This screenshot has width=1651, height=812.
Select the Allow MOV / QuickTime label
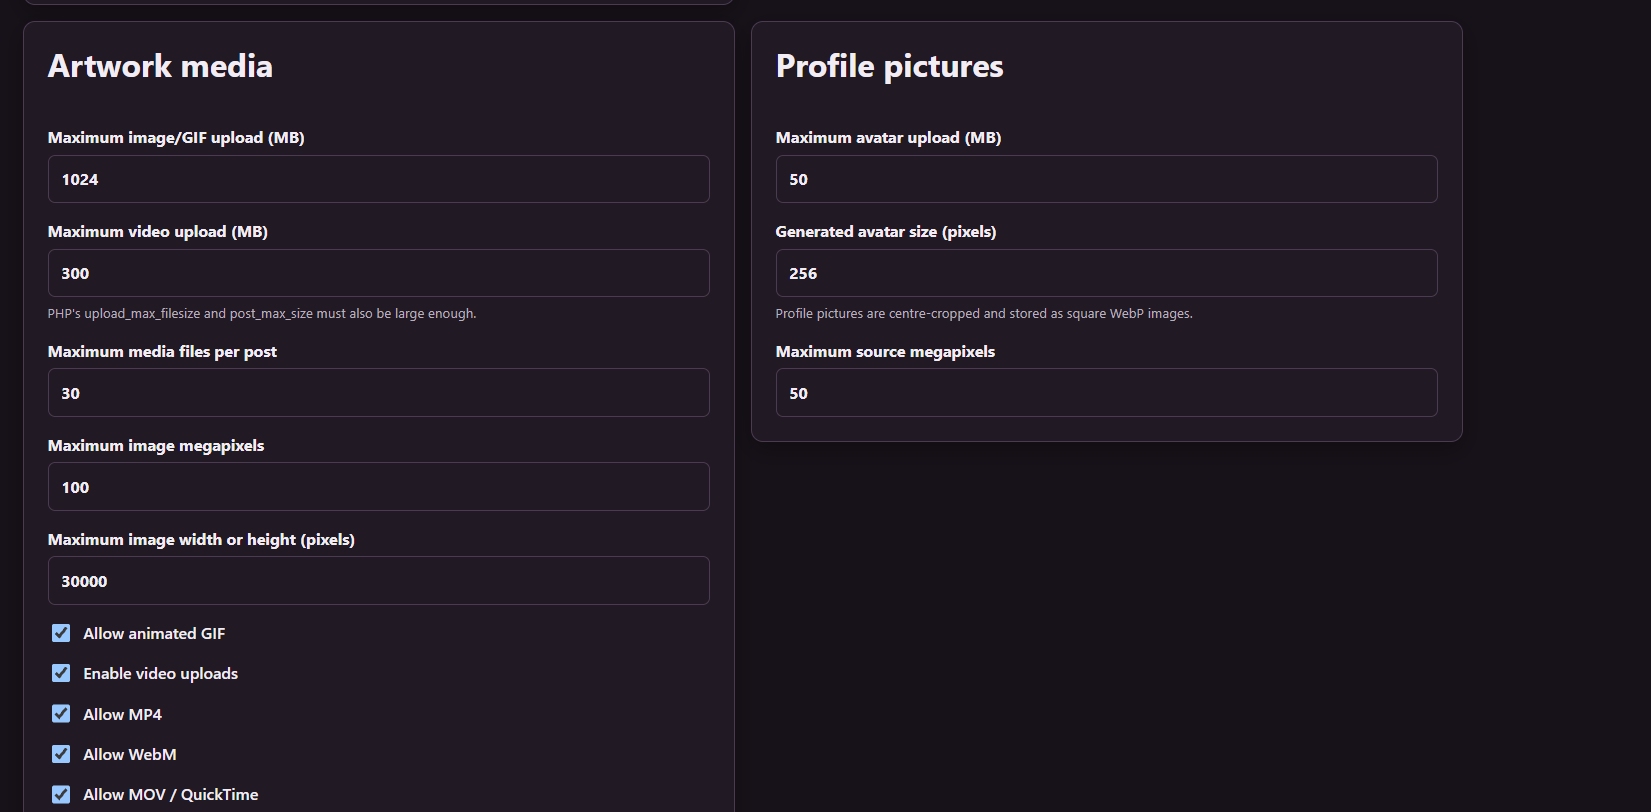pos(171,795)
